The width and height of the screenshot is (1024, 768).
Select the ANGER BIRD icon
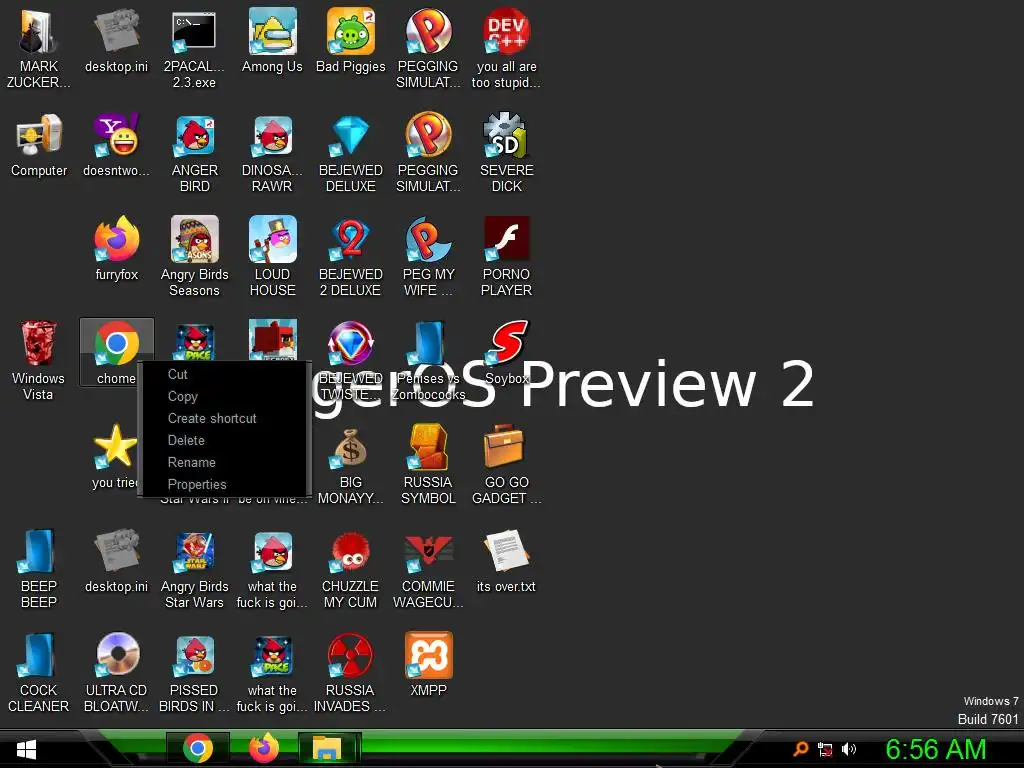pyautogui.click(x=195, y=152)
